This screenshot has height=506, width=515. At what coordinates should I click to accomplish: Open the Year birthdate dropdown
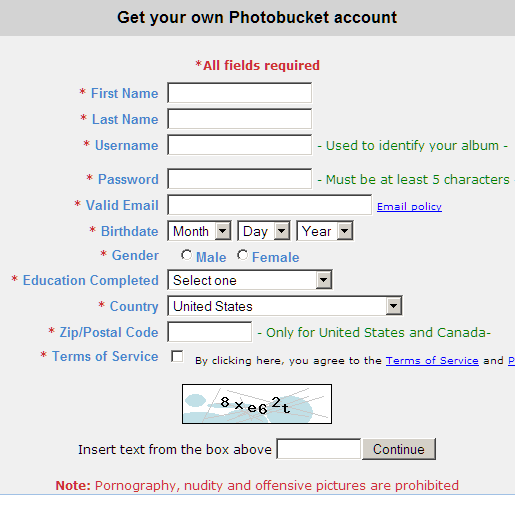[x=325, y=231]
